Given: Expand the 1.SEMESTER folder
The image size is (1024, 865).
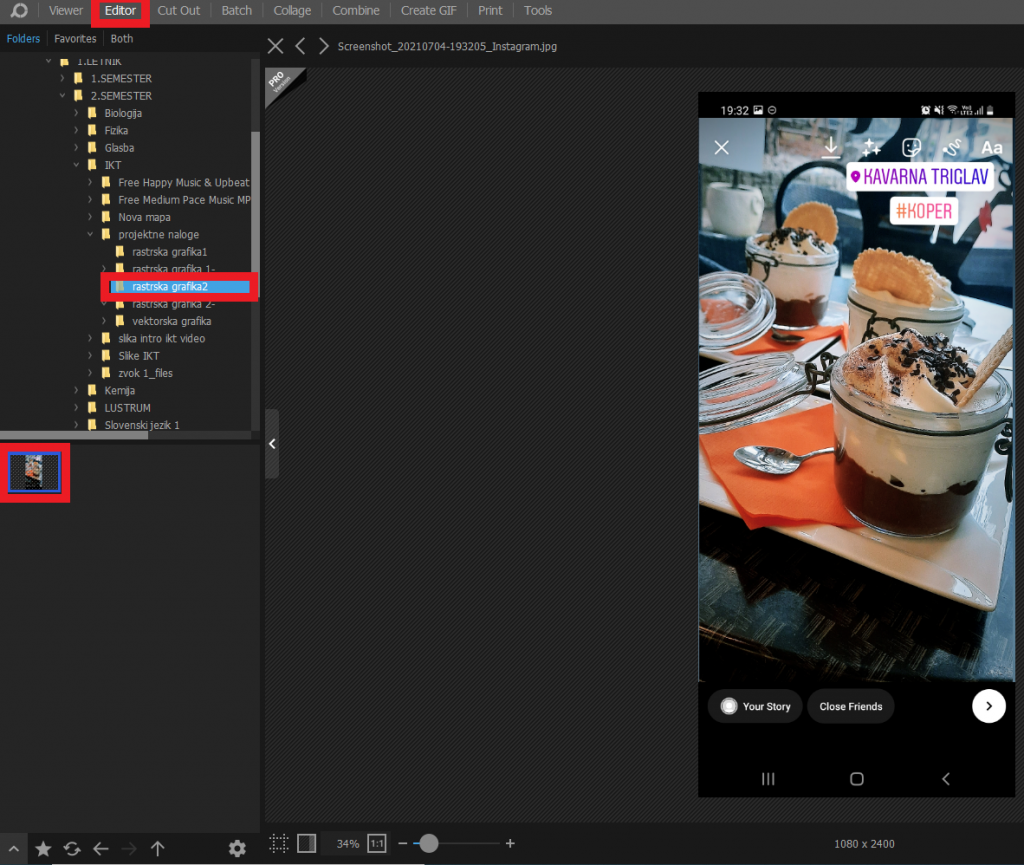Looking at the screenshot, I should tap(62, 78).
